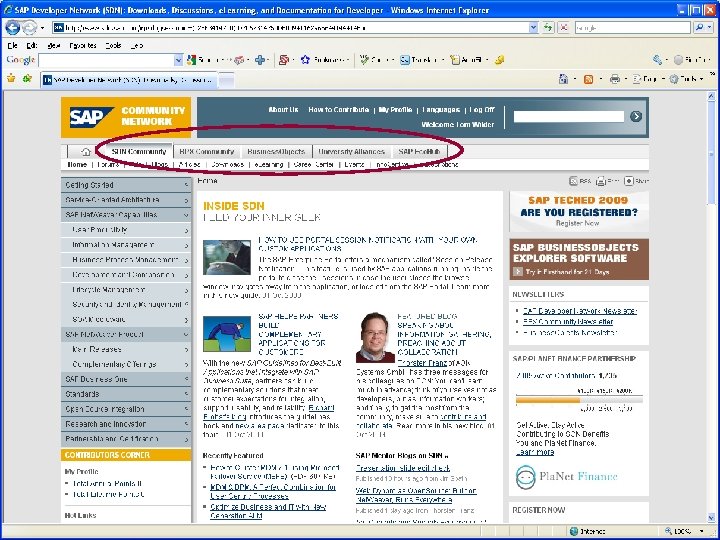The image size is (720, 540).
Task: Expand the Research and Innovation sidebar section
Action: point(126,424)
